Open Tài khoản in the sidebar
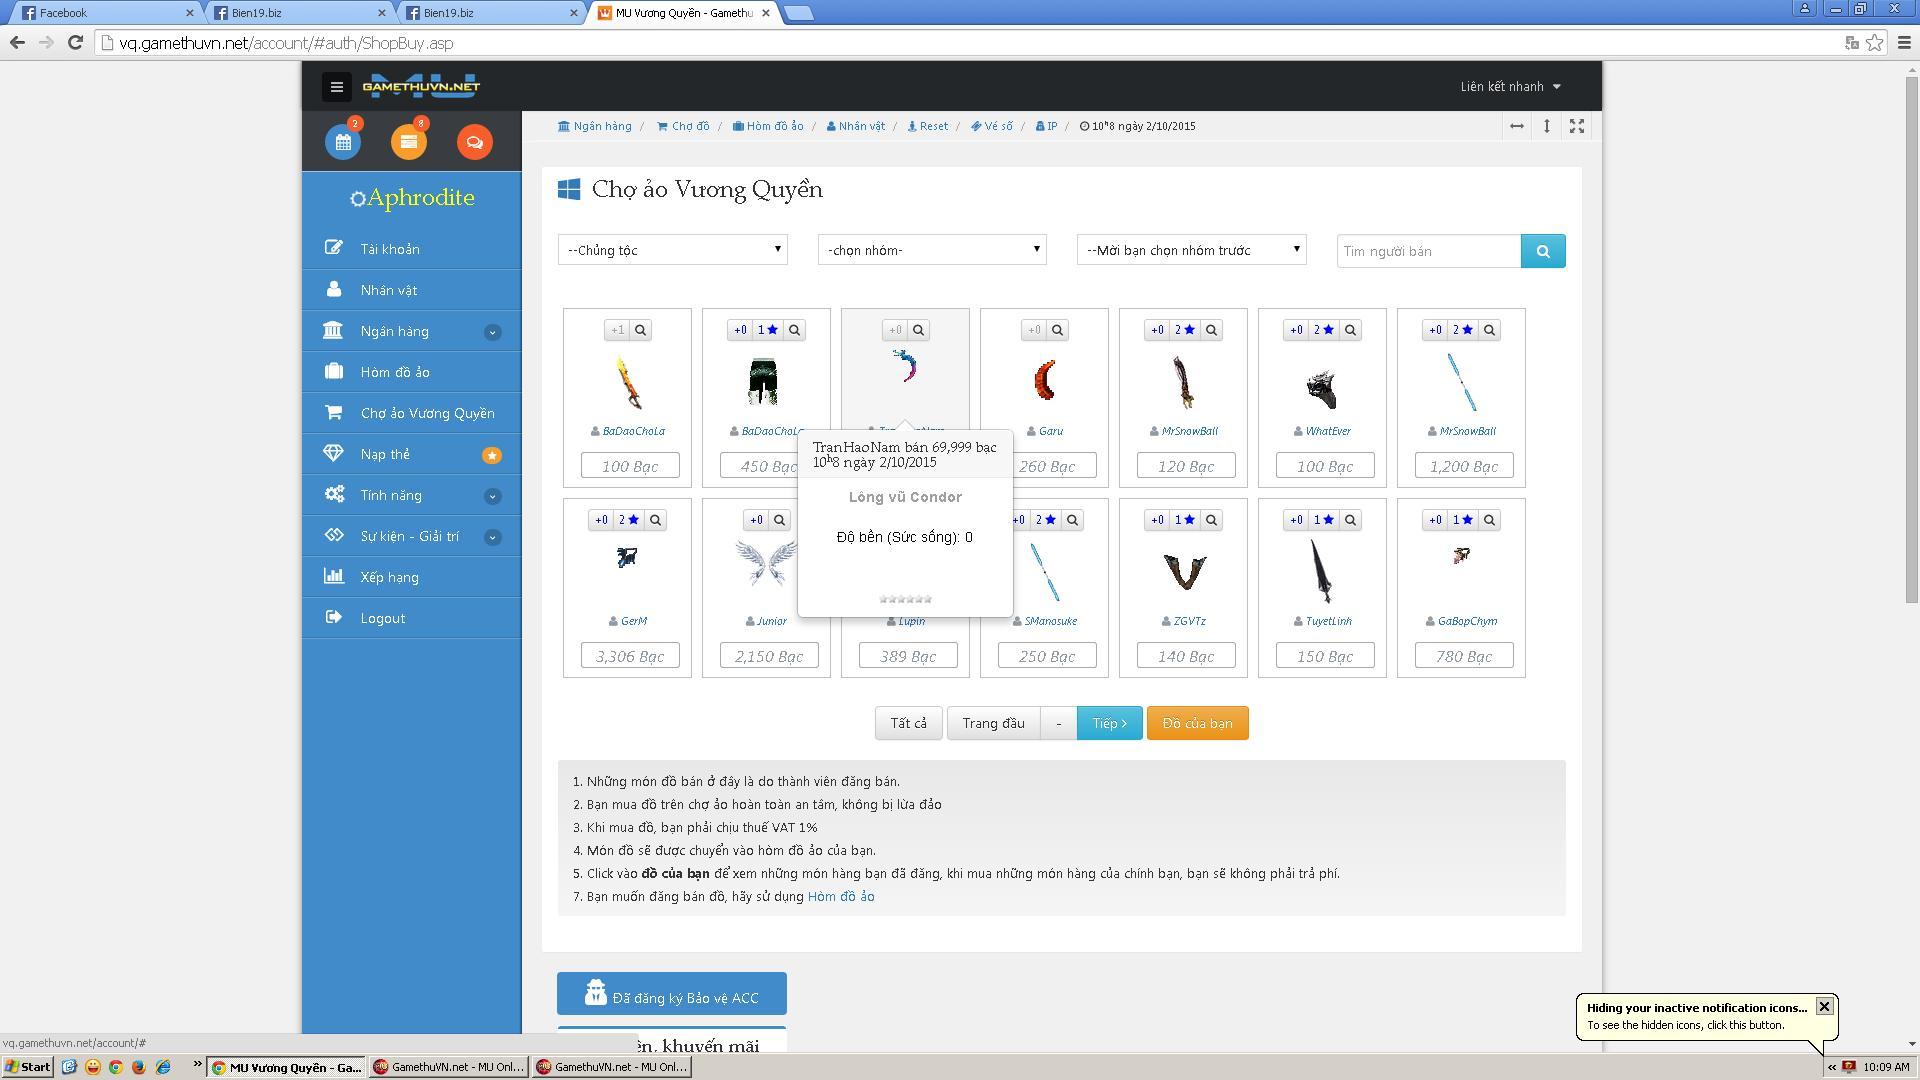 point(412,249)
